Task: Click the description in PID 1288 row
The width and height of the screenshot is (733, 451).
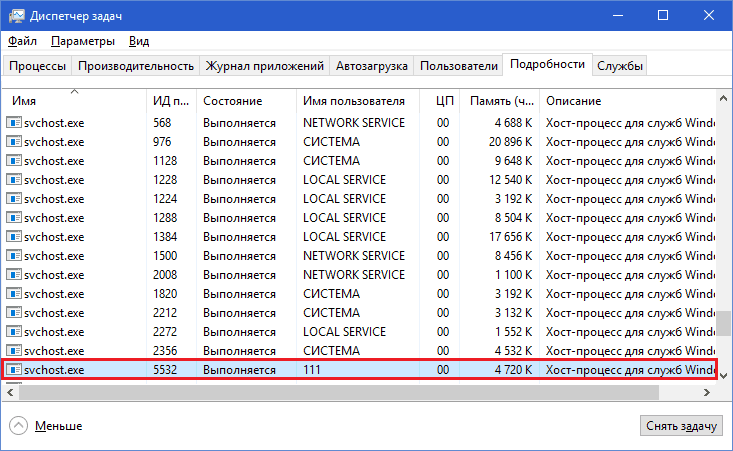Action: click(630, 218)
